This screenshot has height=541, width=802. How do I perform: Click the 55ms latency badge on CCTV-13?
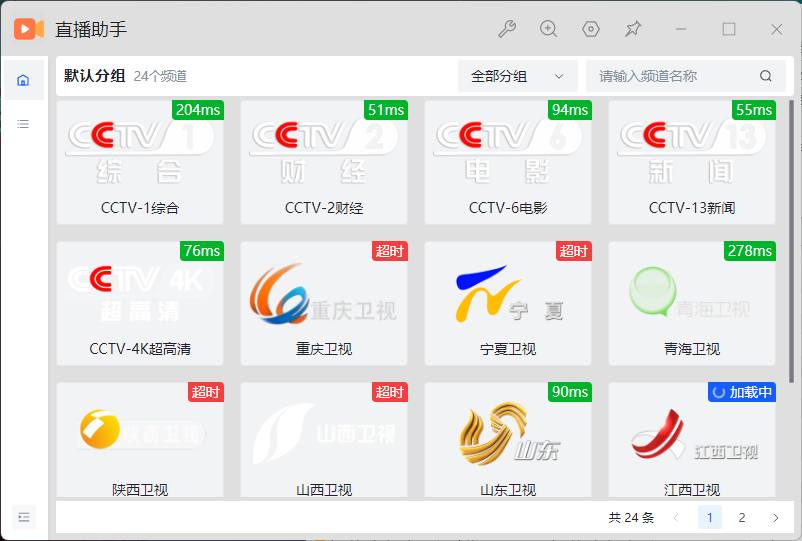pos(754,110)
